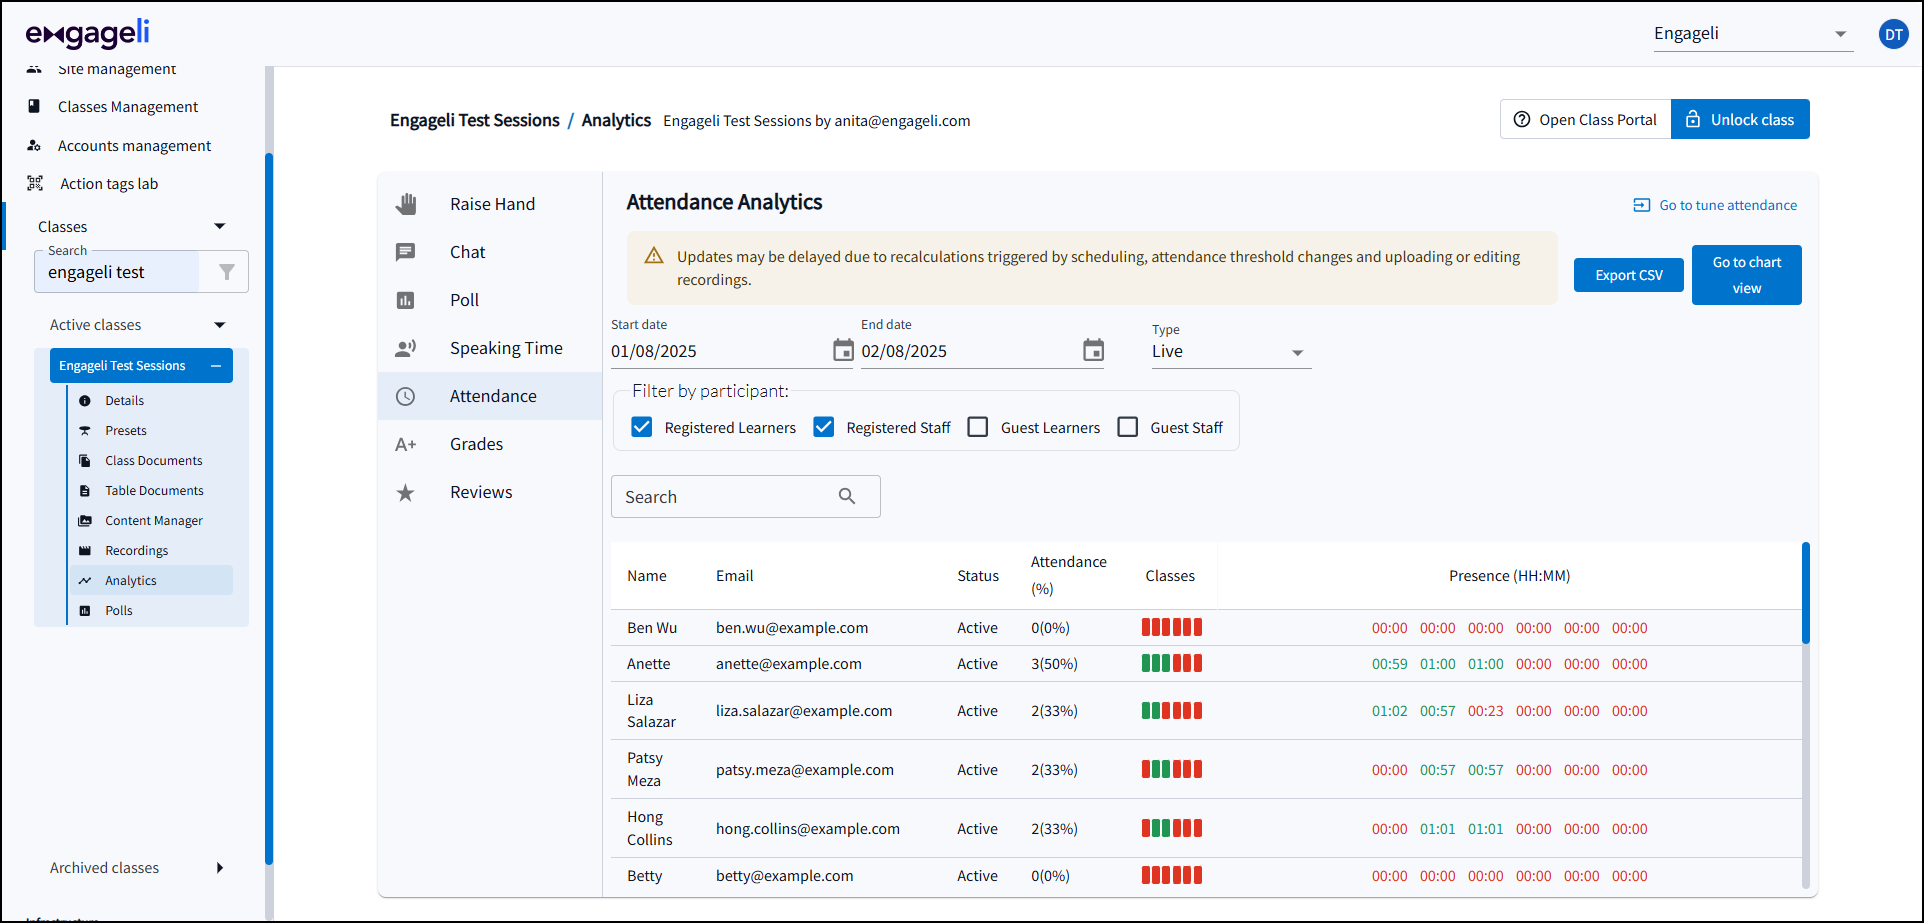Click the Recordings film icon
This screenshot has width=1924, height=923.
85,550
